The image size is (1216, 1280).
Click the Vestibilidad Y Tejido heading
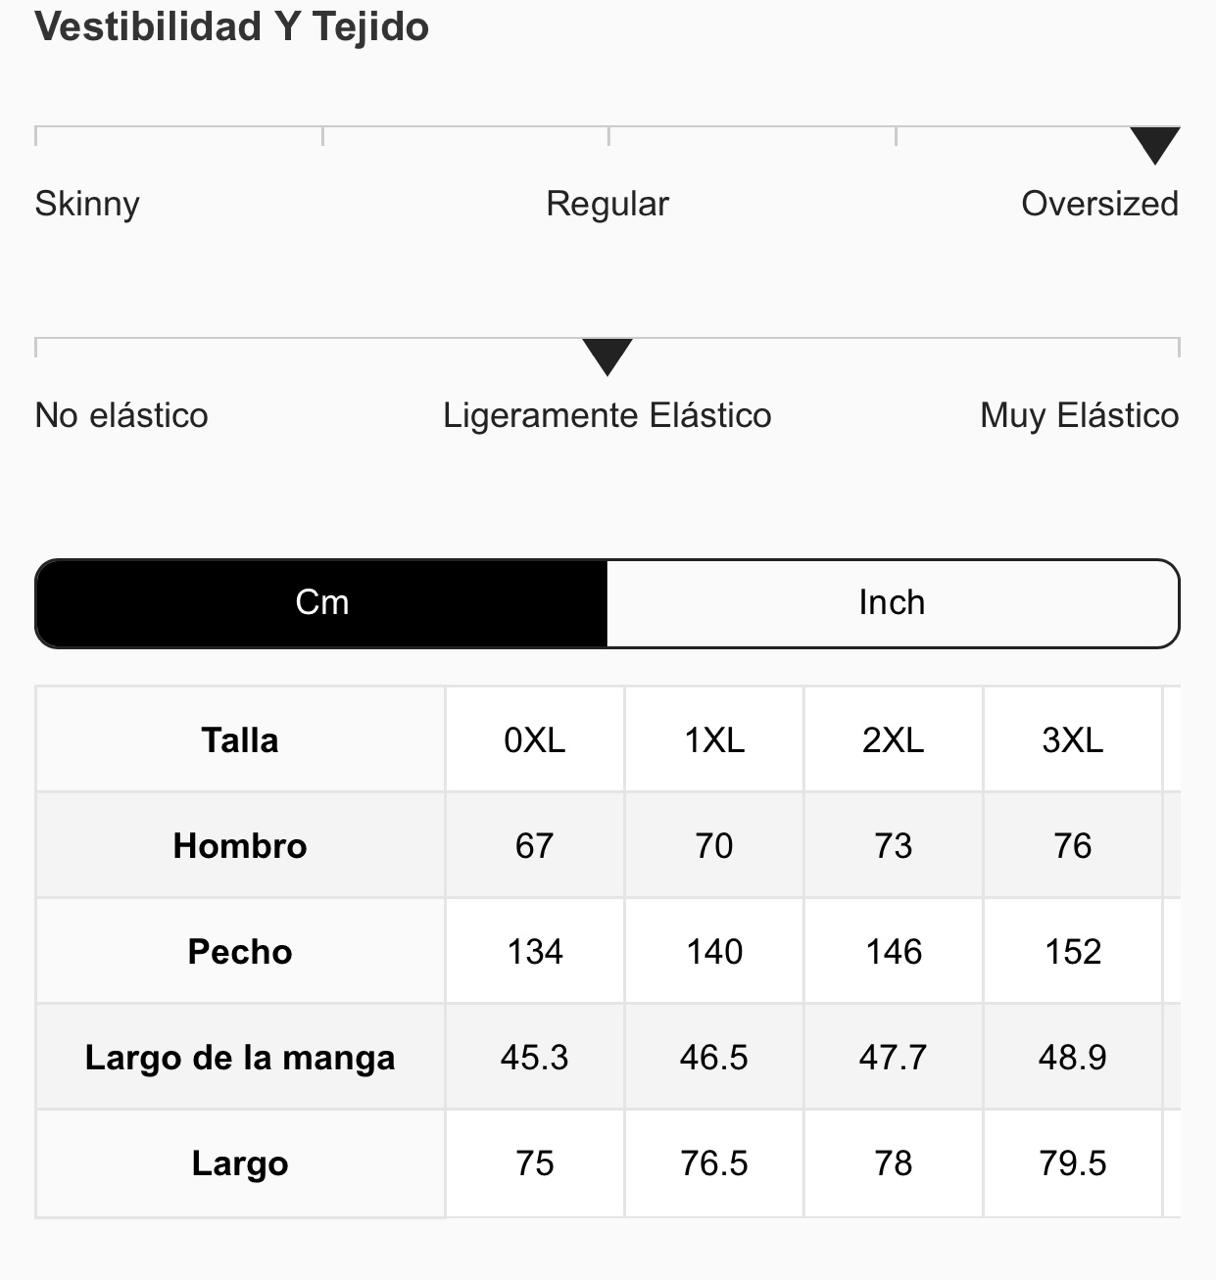(x=232, y=27)
